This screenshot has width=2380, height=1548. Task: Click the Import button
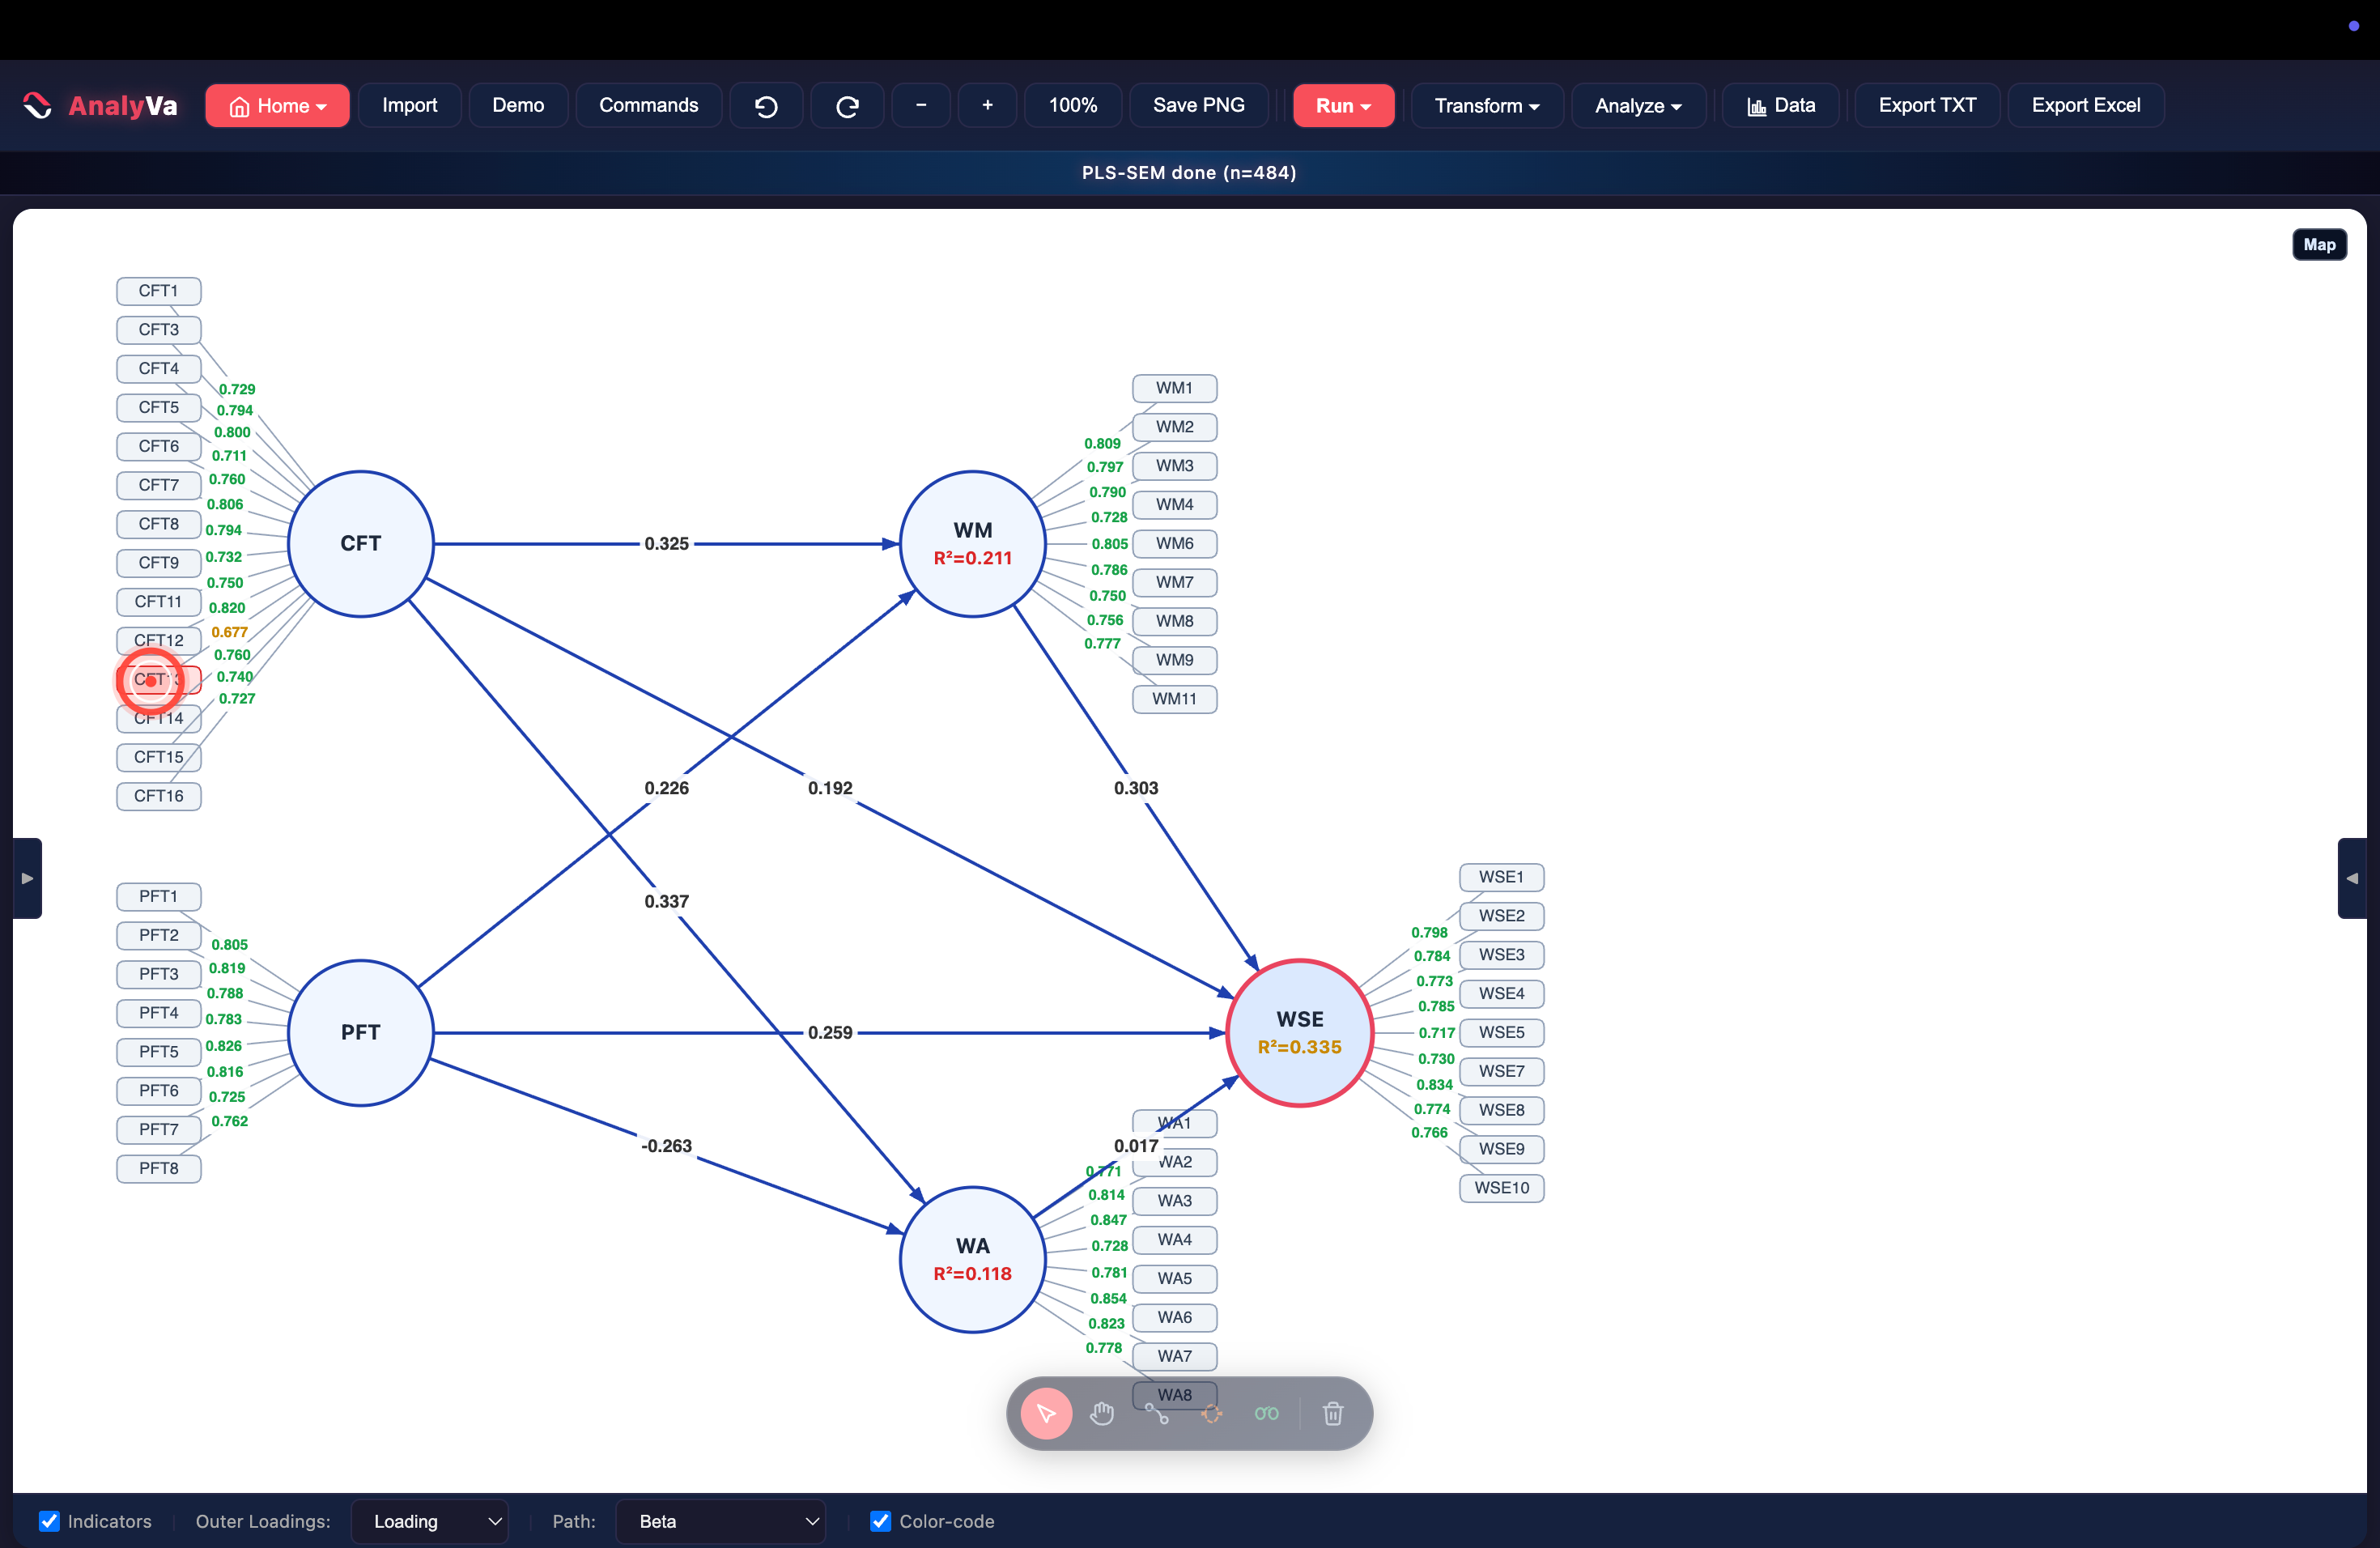click(x=410, y=105)
